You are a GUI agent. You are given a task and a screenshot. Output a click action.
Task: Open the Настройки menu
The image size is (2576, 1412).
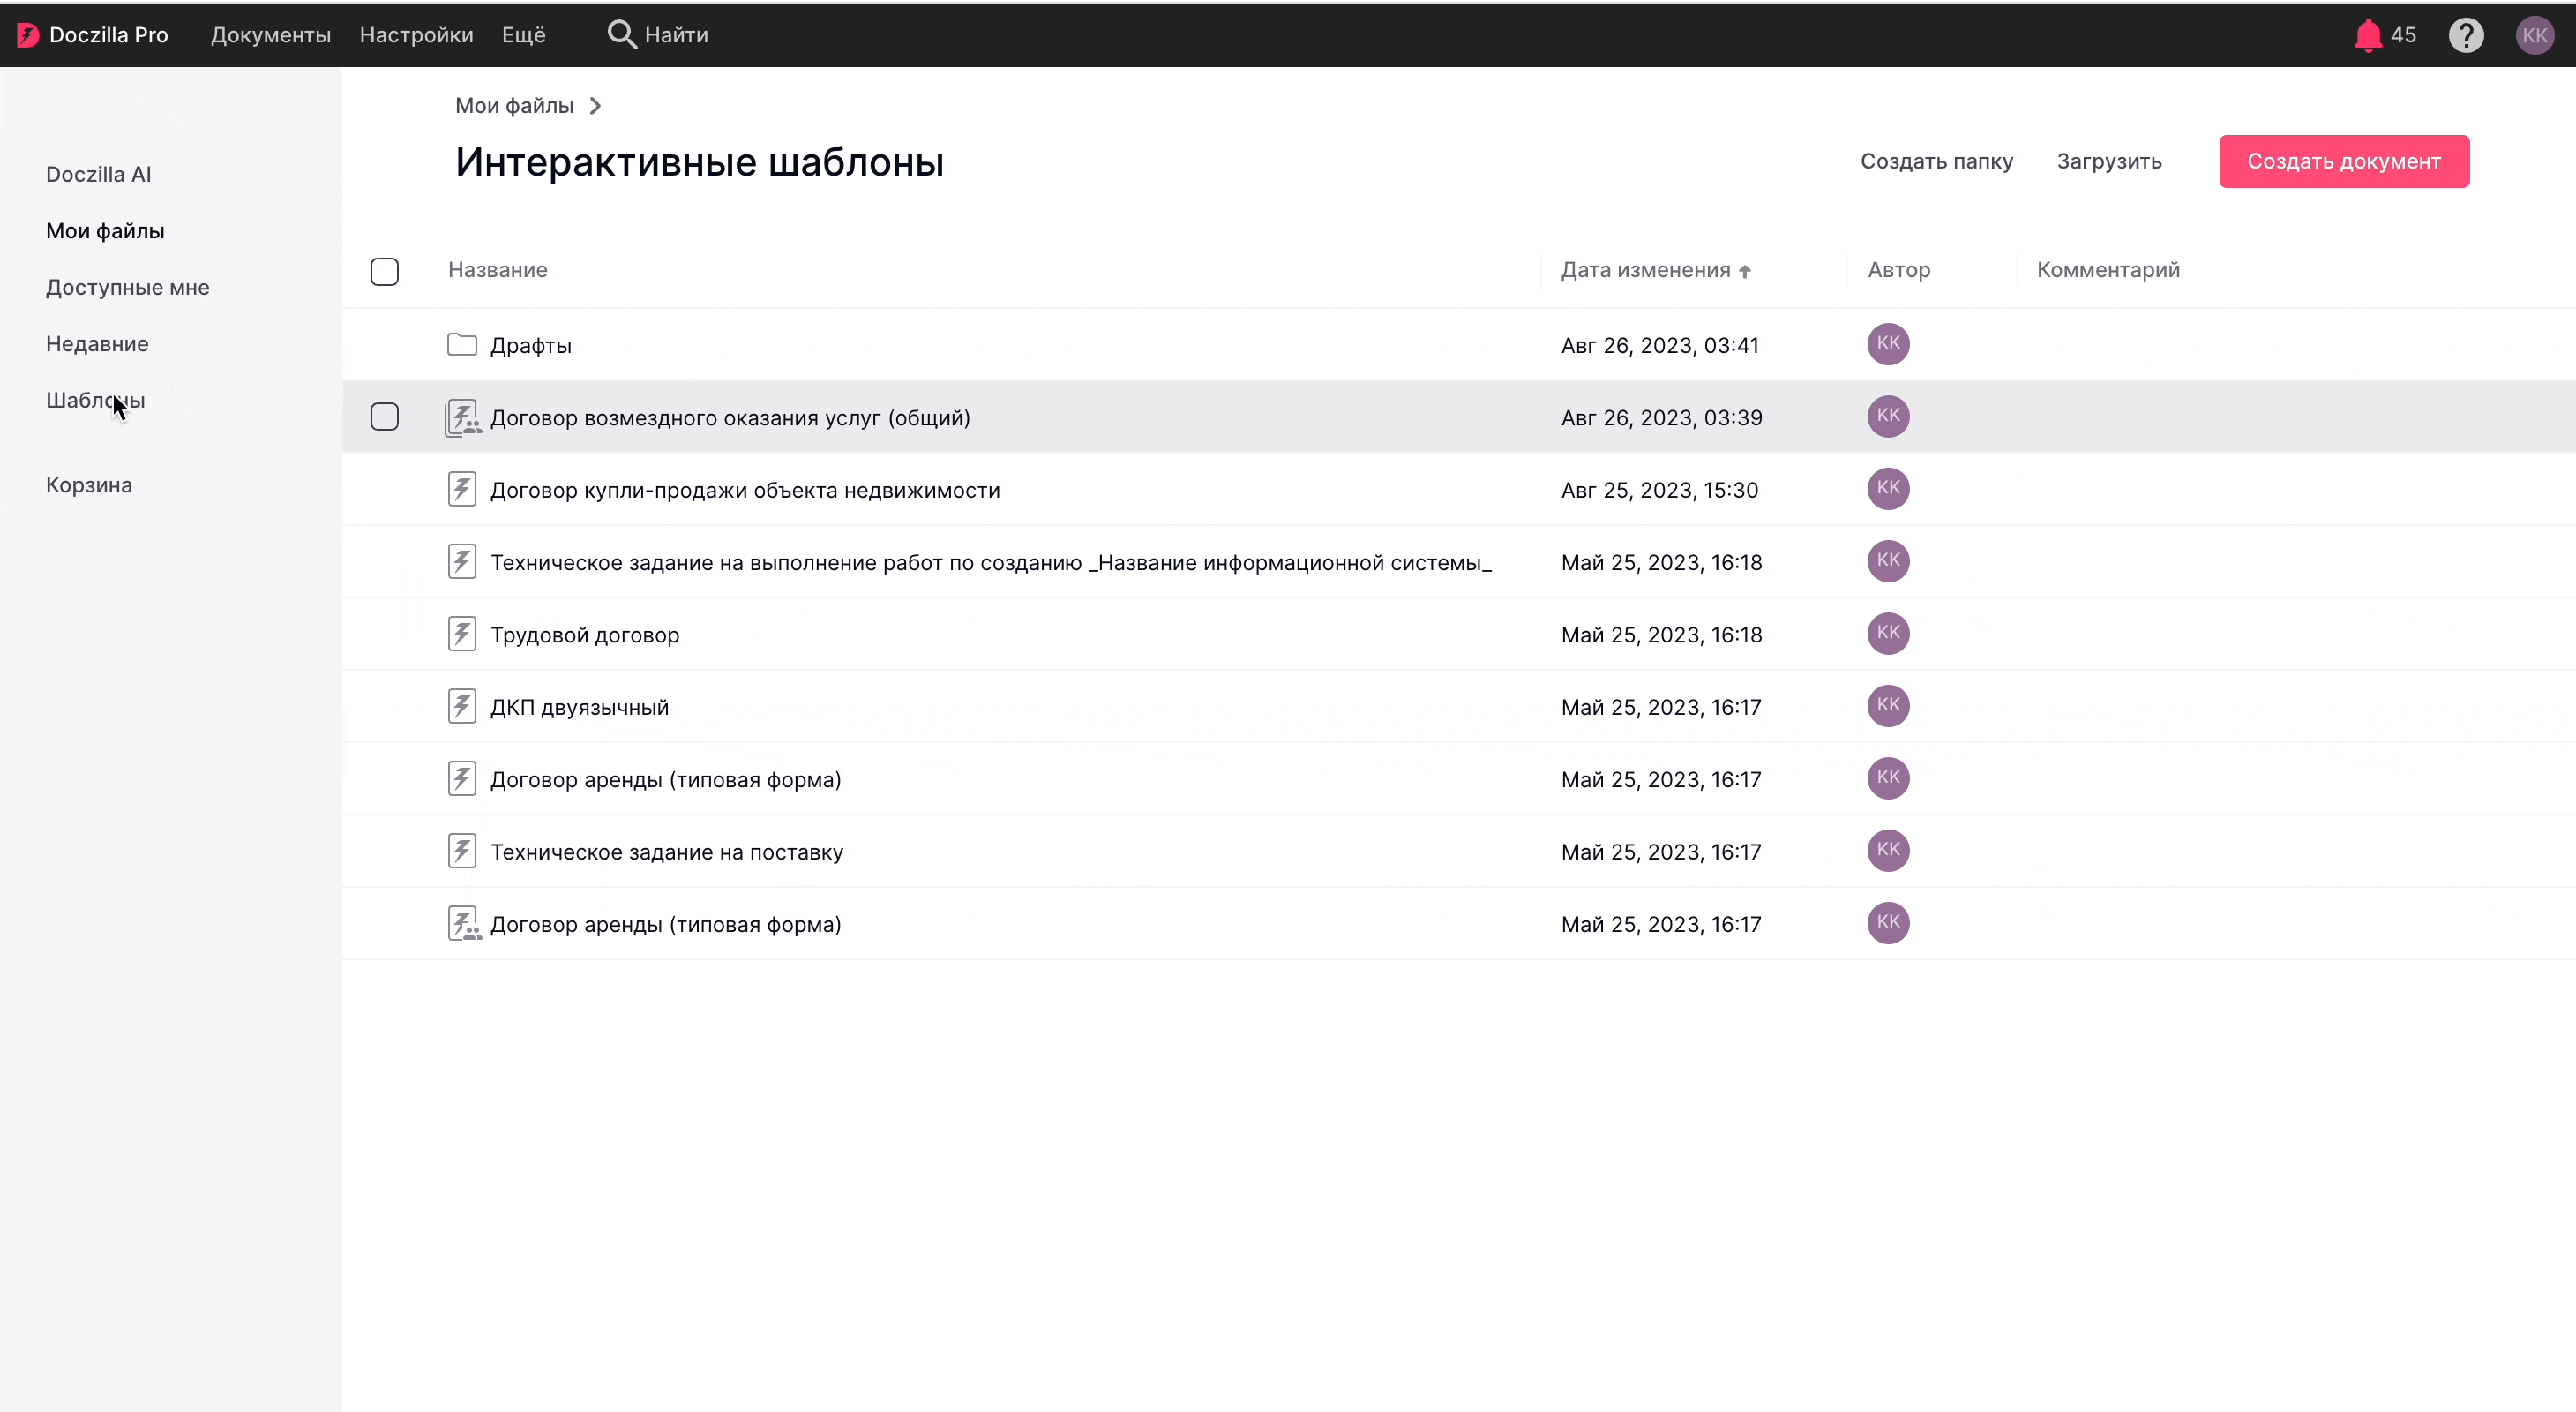tap(416, 35)
